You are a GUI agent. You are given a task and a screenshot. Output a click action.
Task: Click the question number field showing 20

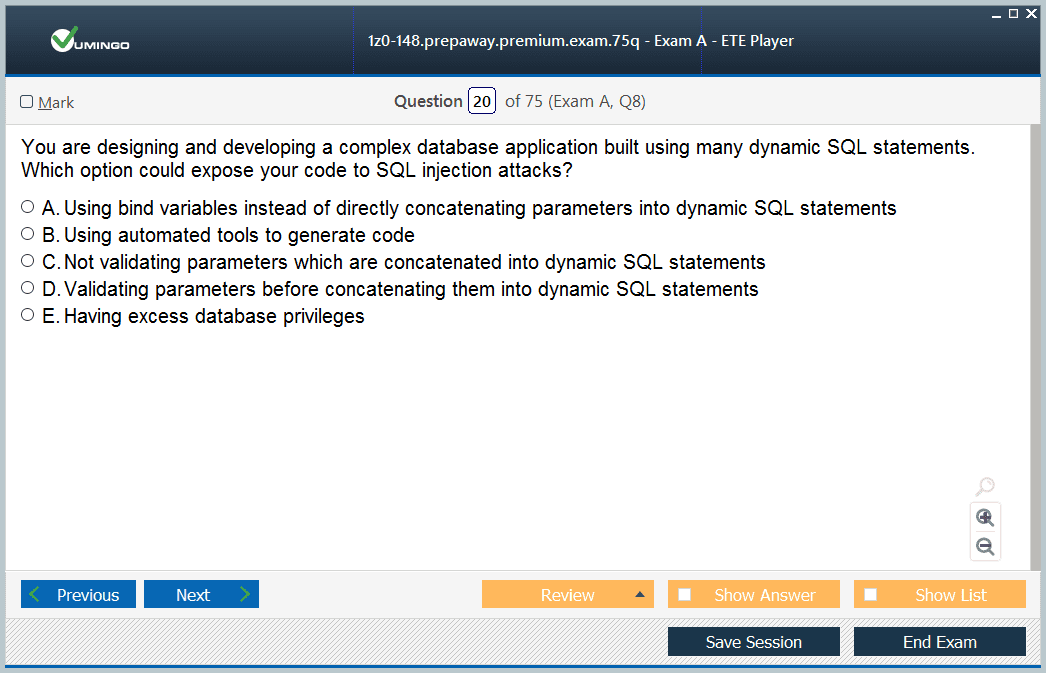click(482, 101)
